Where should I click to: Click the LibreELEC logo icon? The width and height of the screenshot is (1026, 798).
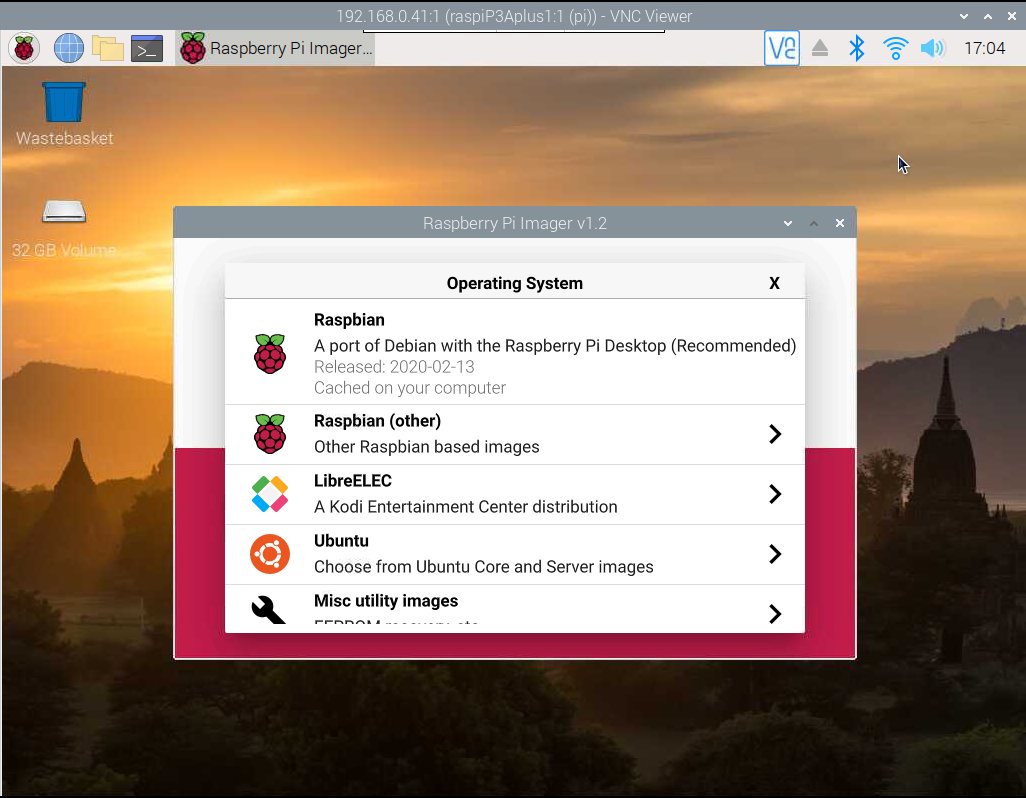(x=270, y=494)
